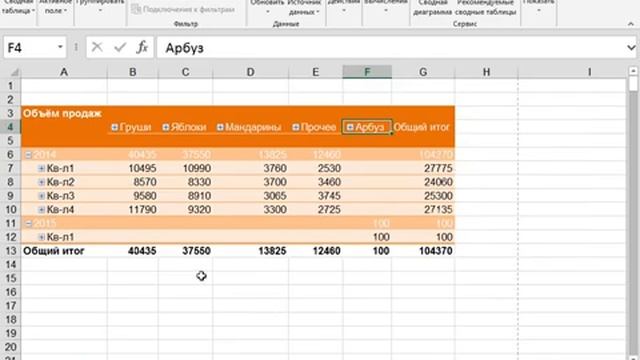The width and height of the screenshot is (640, 360).
Task: Expand the Яблоки column field
Action: pos(166,127)
